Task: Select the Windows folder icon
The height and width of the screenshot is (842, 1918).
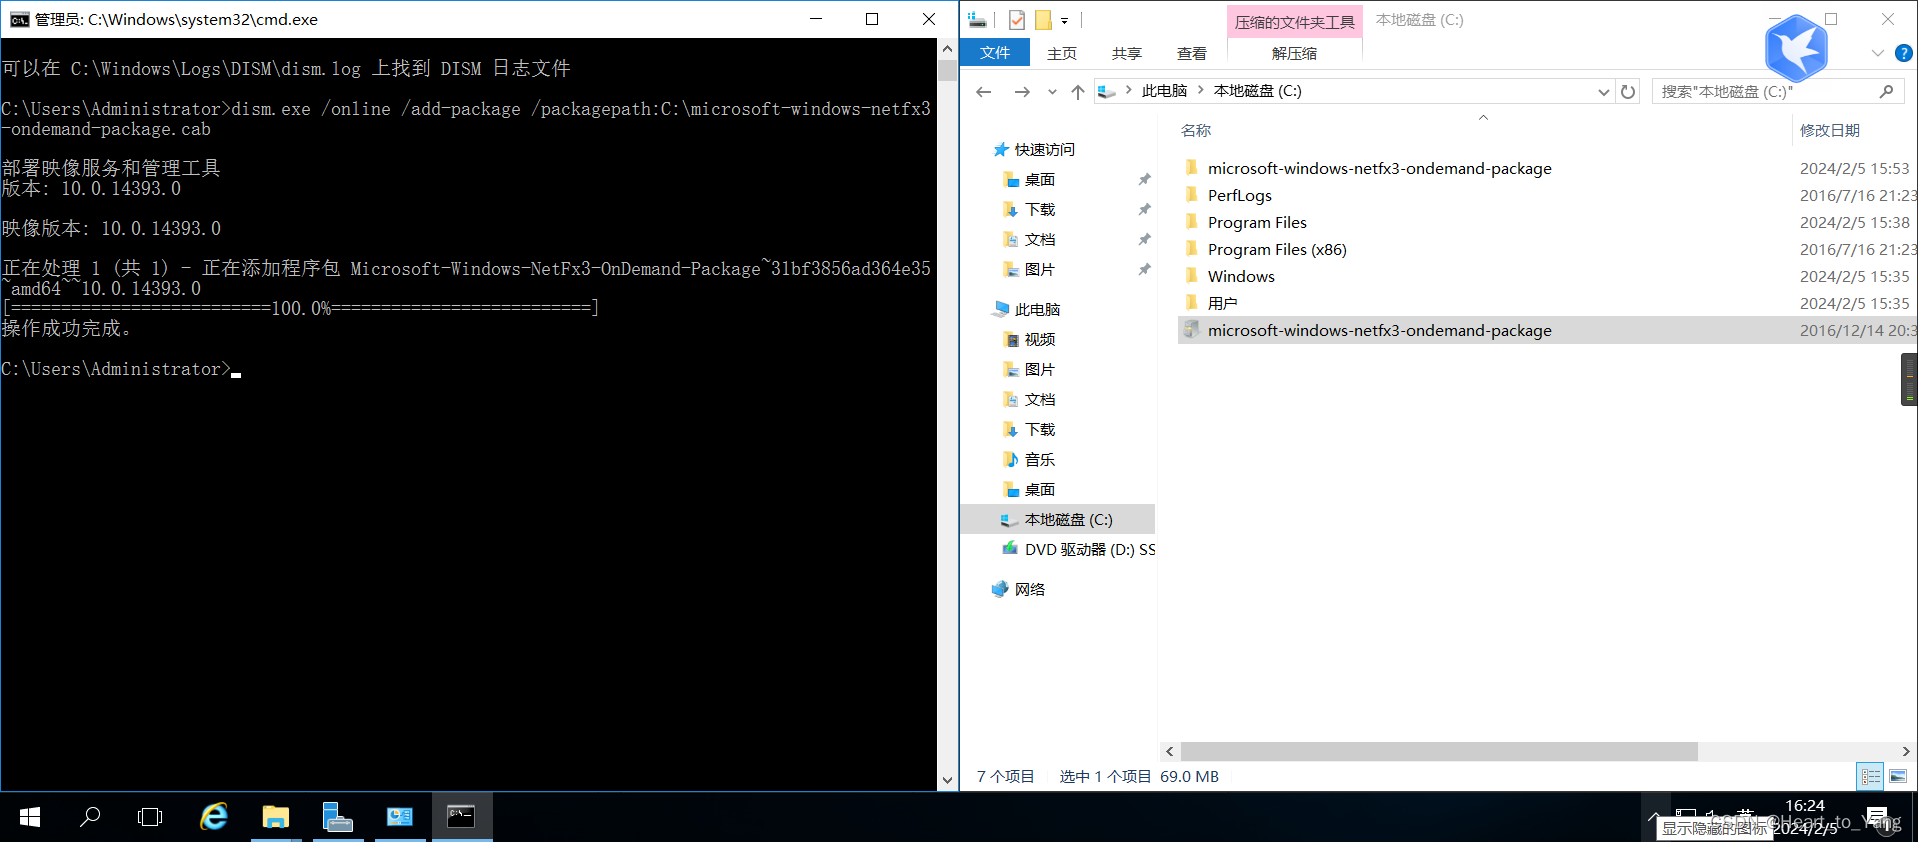Action: coord(1191,275)
